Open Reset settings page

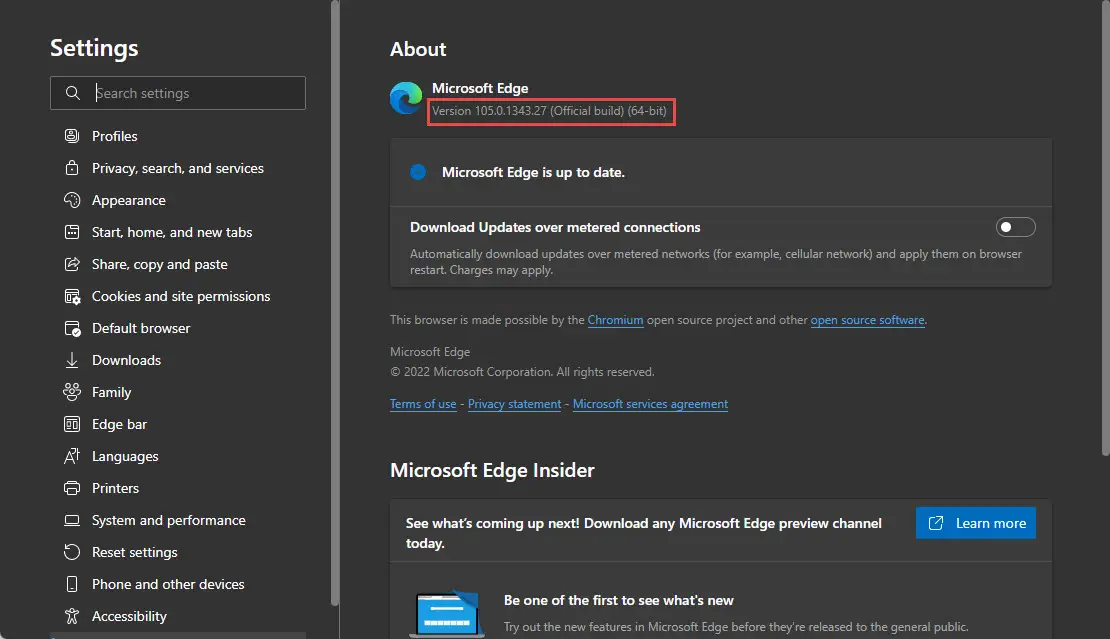(x=135, y=553)
